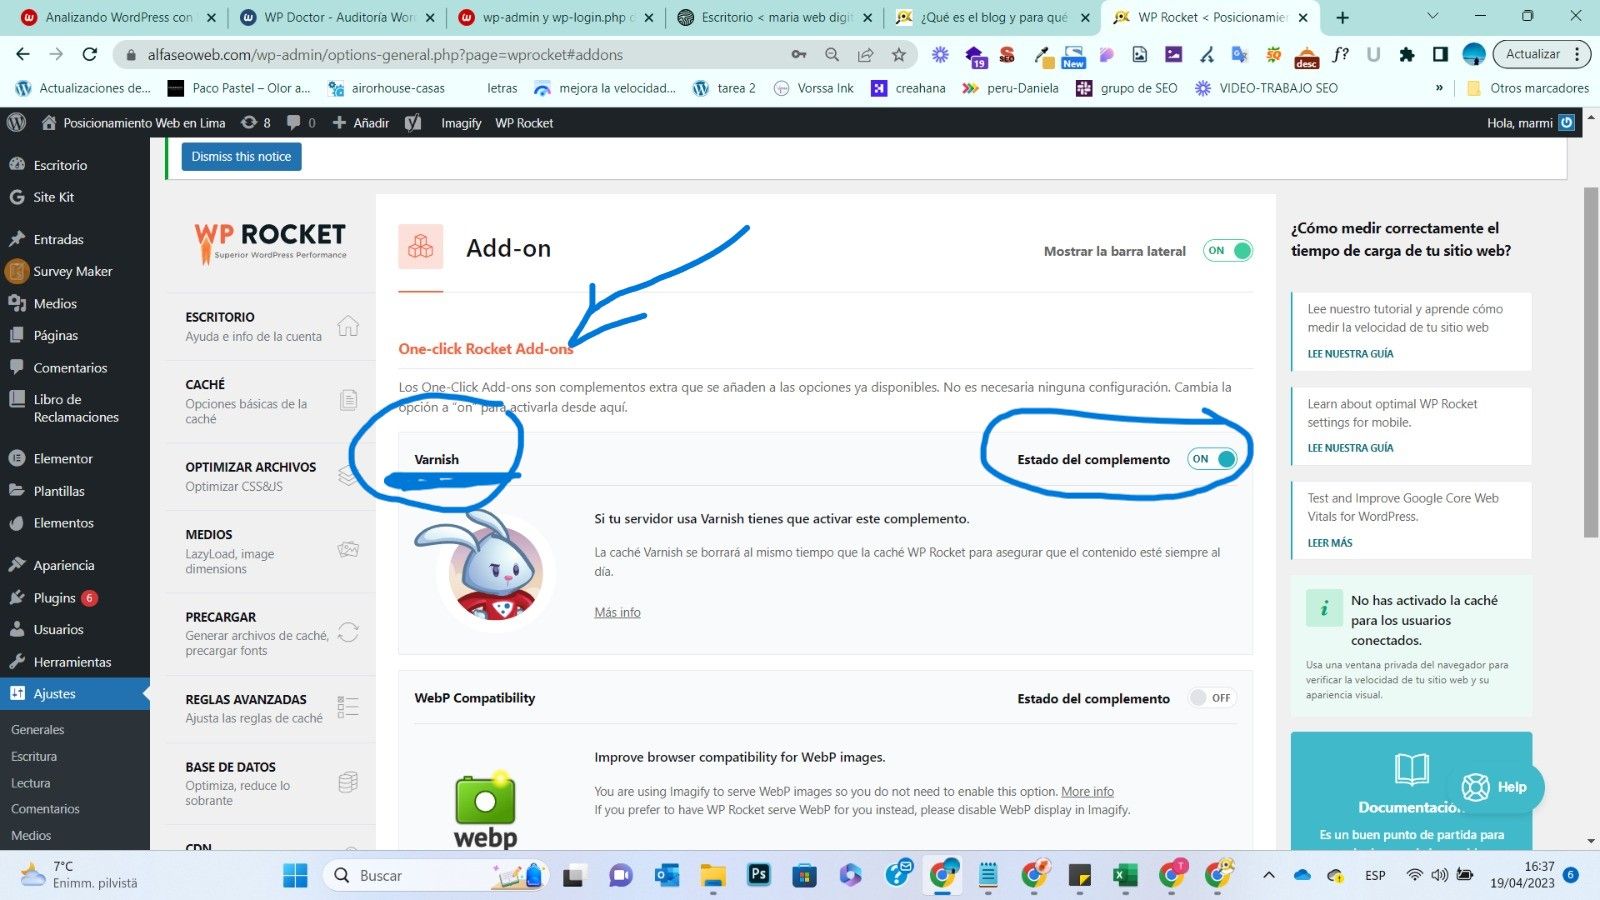Click Hola, marmi profile menu
The width and height of the screenshot is (1600, 900).
pos(1530,123)
